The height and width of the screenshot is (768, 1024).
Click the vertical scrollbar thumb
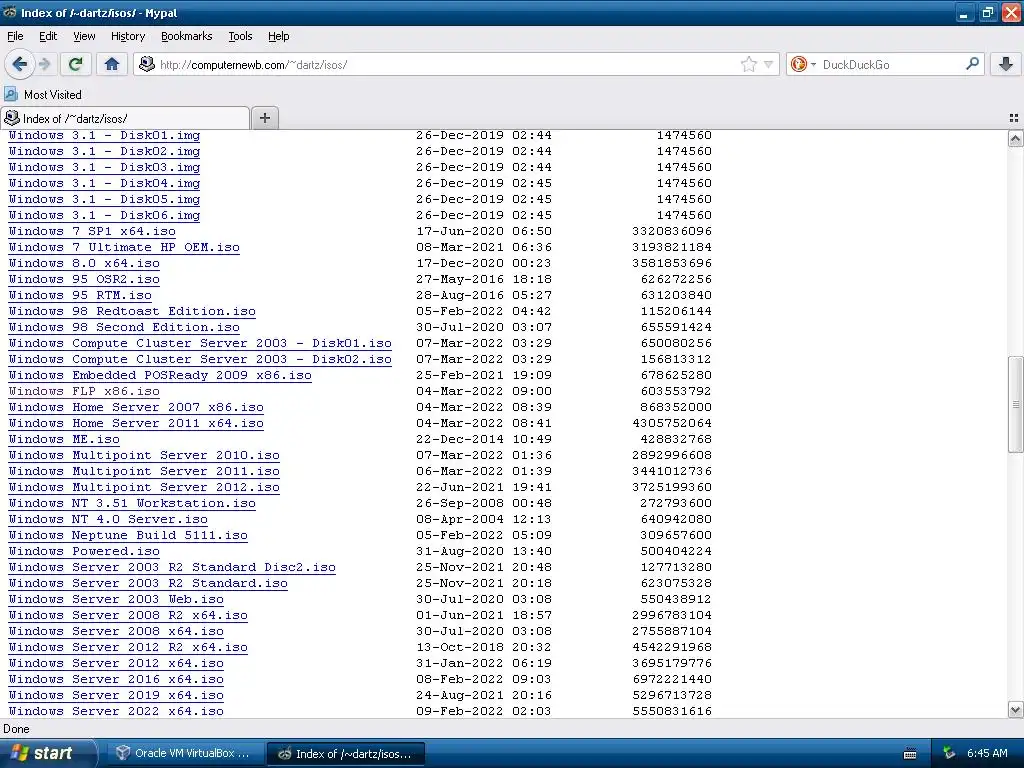tap(1015, 404)
